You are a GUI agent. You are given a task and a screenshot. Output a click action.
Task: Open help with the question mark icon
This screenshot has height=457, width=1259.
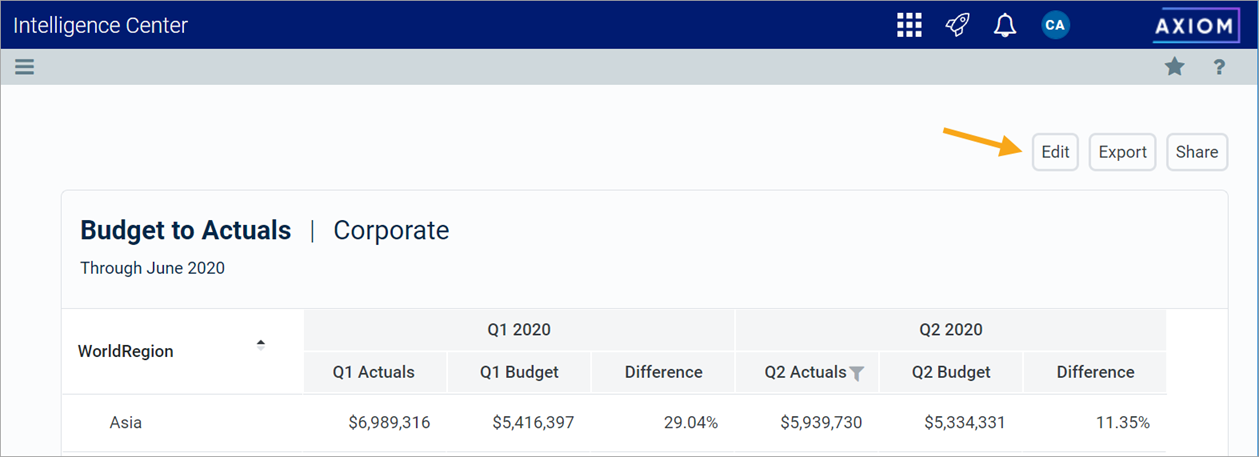point(1219,67)
